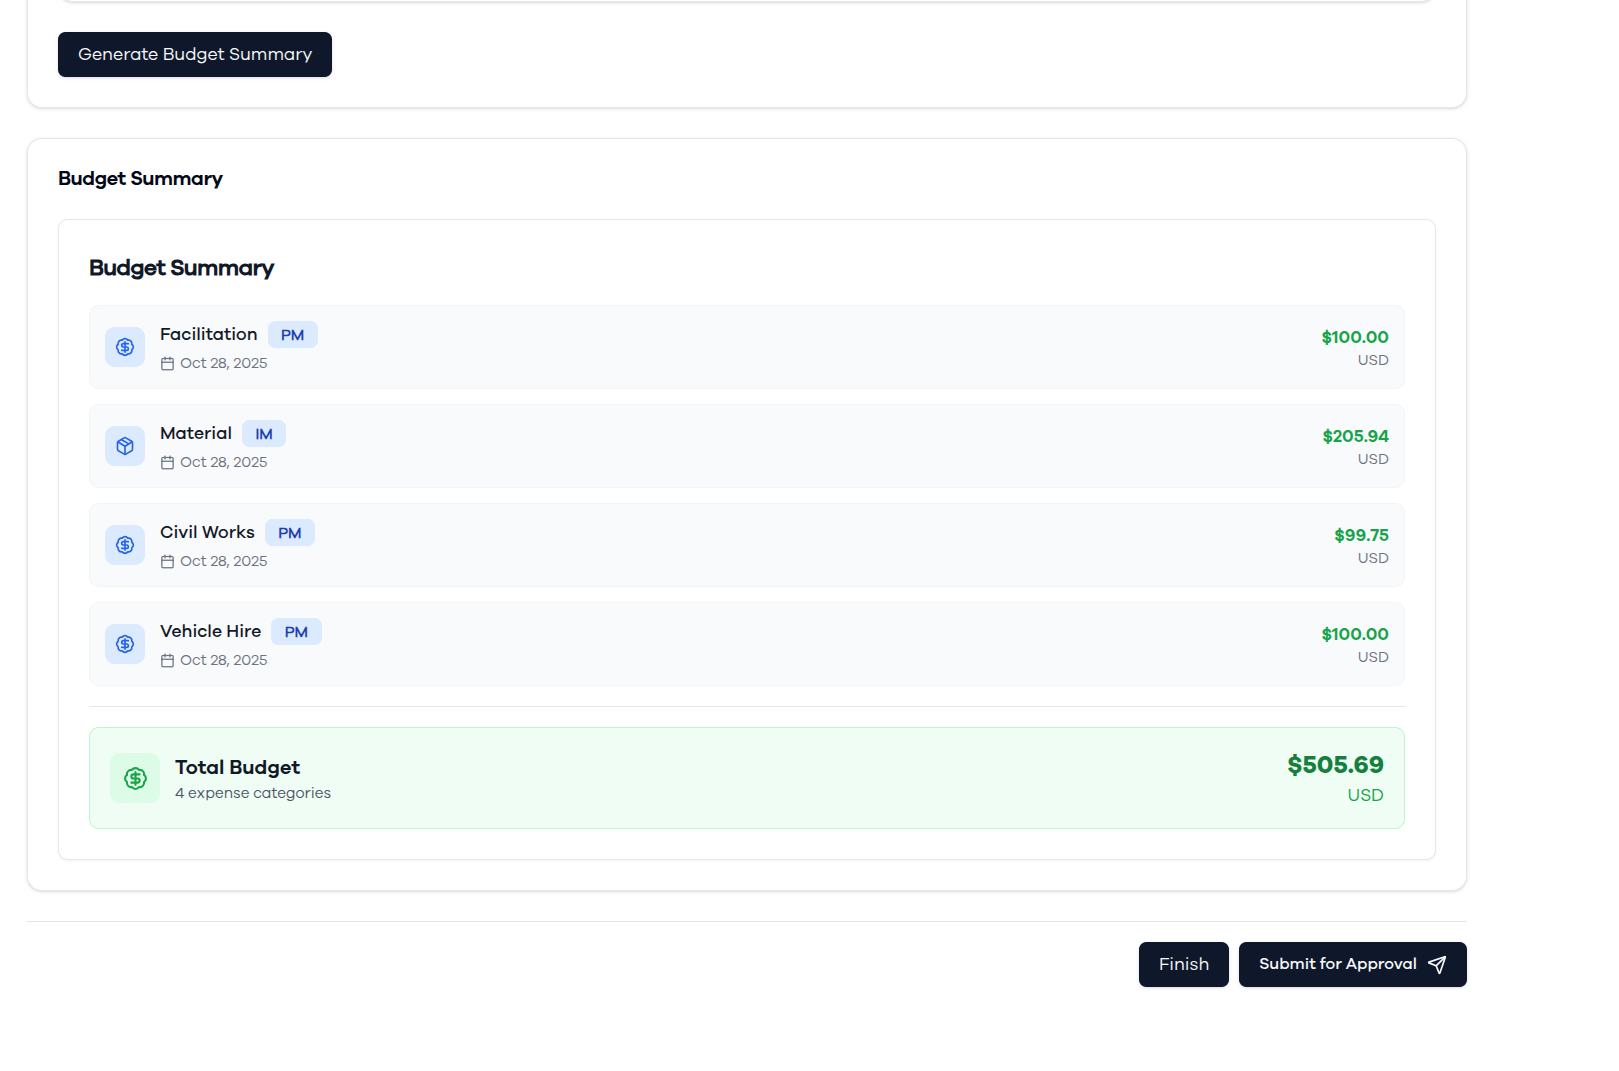This screenshot has width=1619, height=1071.
Task: Click the USD label under $505.69
Action: (x=1365, y=795)
